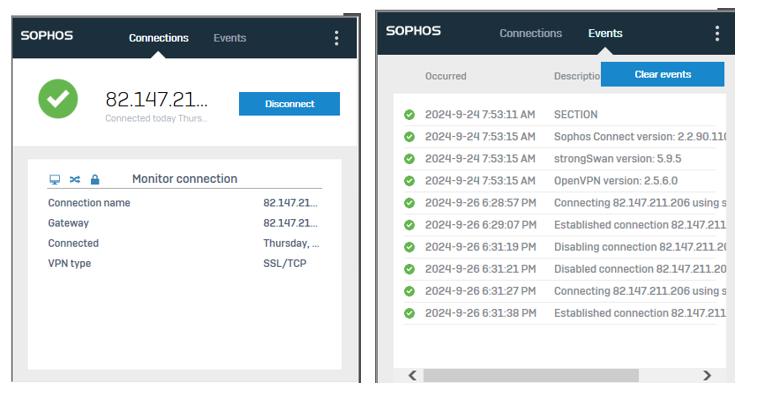757x408 pixels.
Task: Switch to Events tab in the left window
Action: (229, 38)
